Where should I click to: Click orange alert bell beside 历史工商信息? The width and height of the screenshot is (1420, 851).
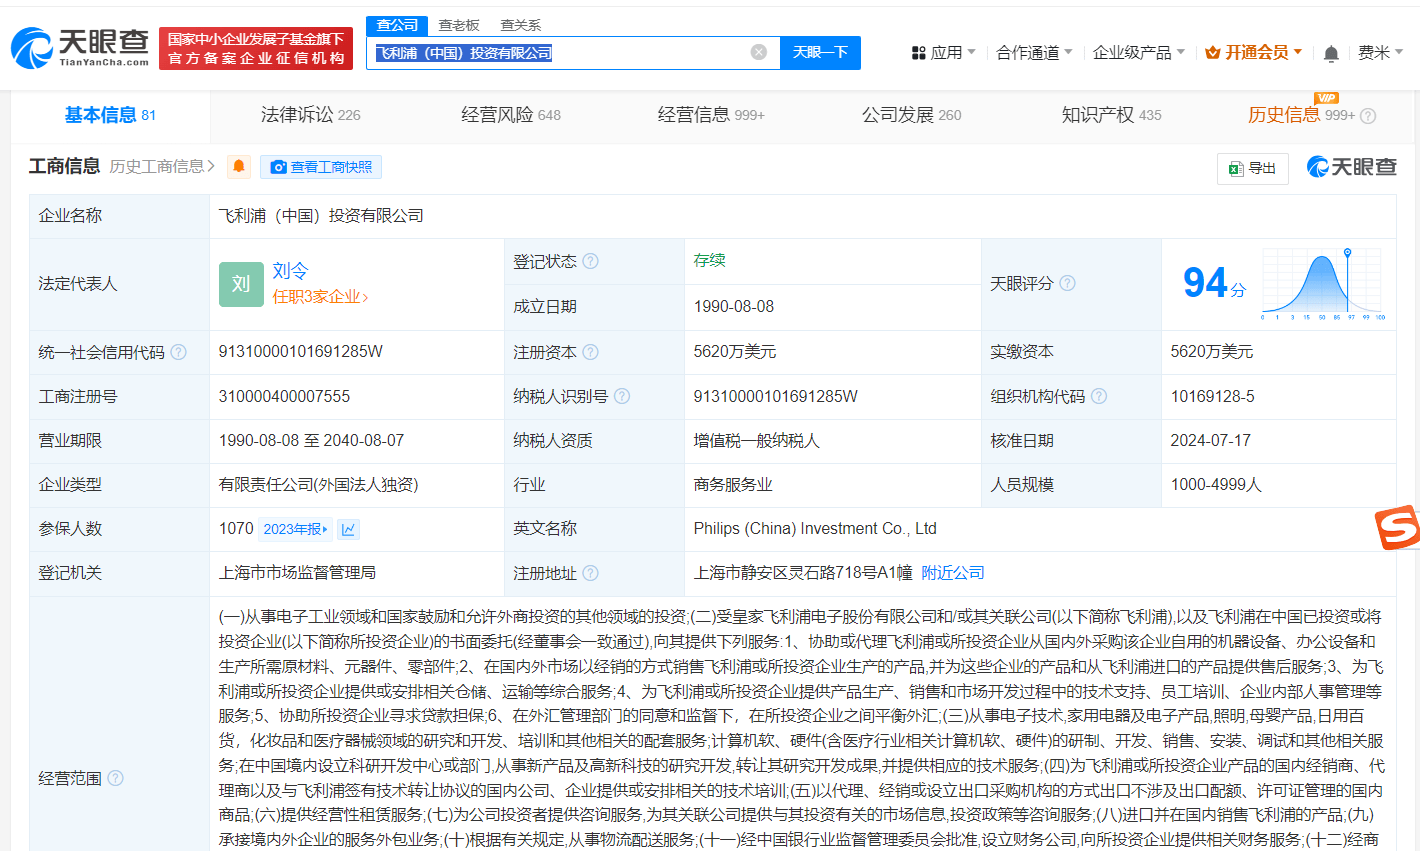(239, 167)
